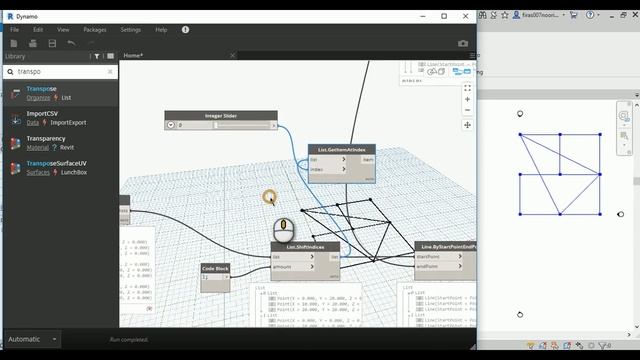Open the workspace tabs list icon
This screenshot has height=360, width=640.
click(x=472, y=56)
